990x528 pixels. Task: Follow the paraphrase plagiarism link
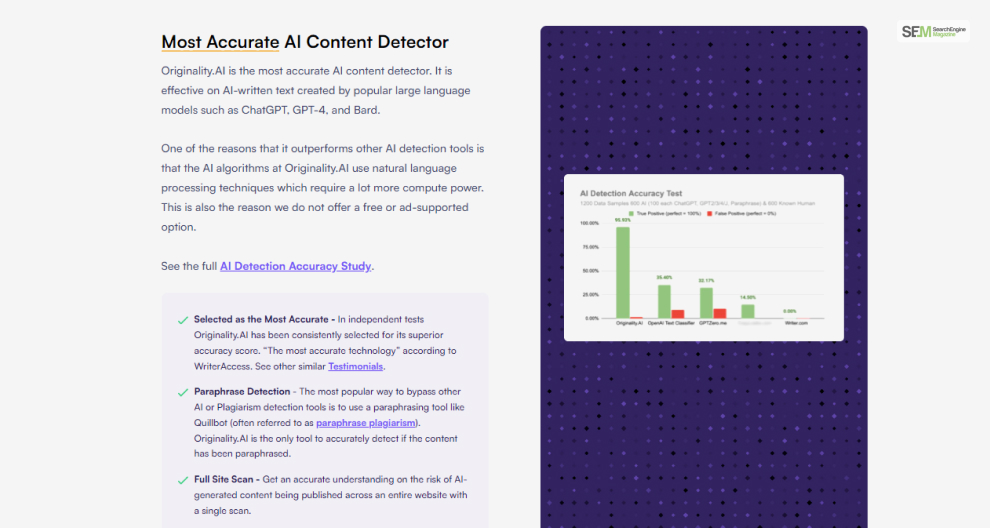point(366,423)
